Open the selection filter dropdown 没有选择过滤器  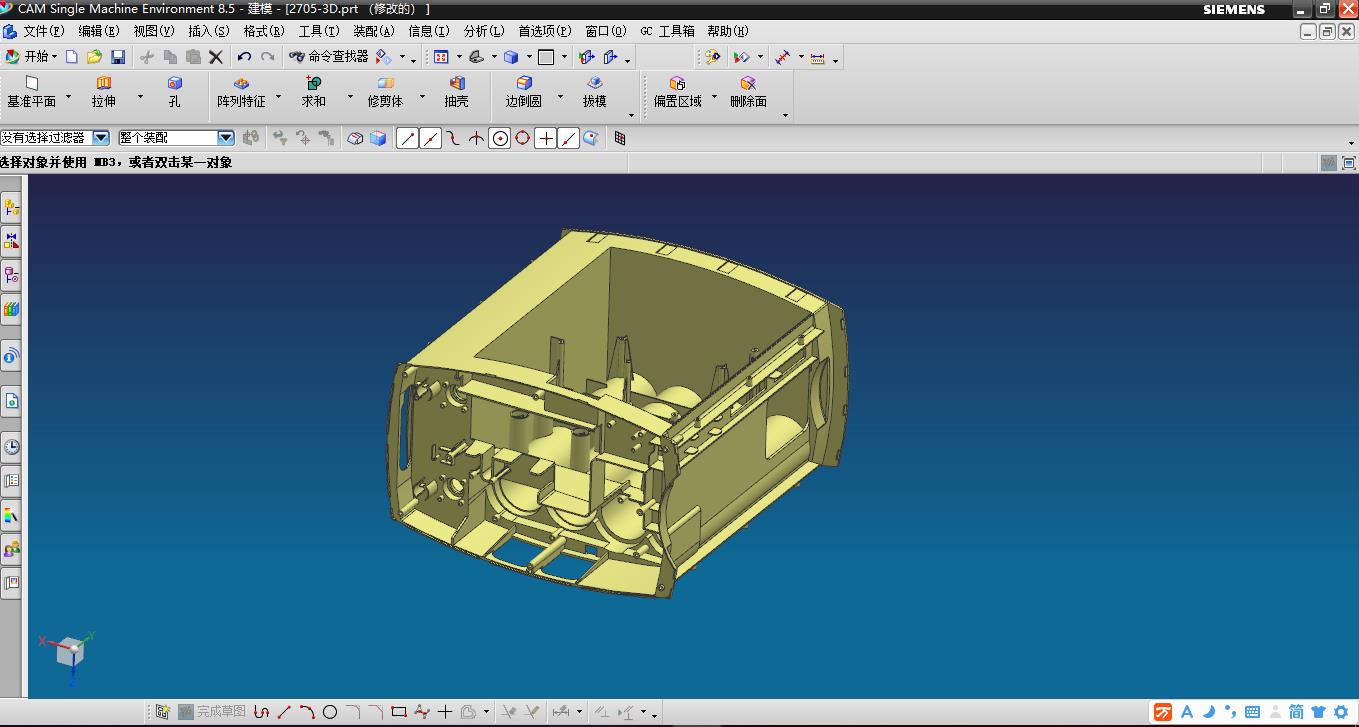(101, 138)
